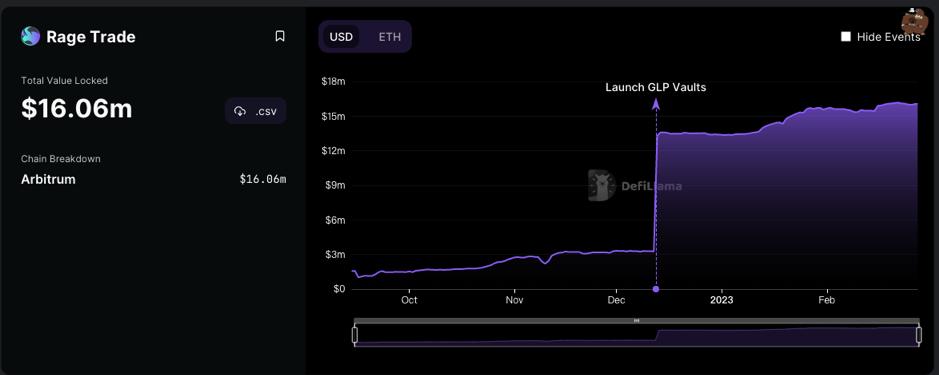939x375 pixels.
Task: Click the event dot on the chart's time axis
Action: click(x=656, y=289)
